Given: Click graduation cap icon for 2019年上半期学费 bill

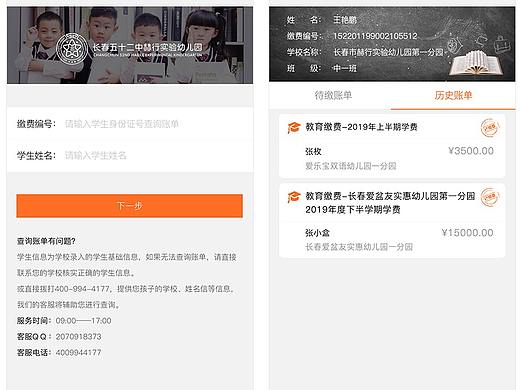Looking at the screenshot, I should pyautogui.click(x=294, y=127).
